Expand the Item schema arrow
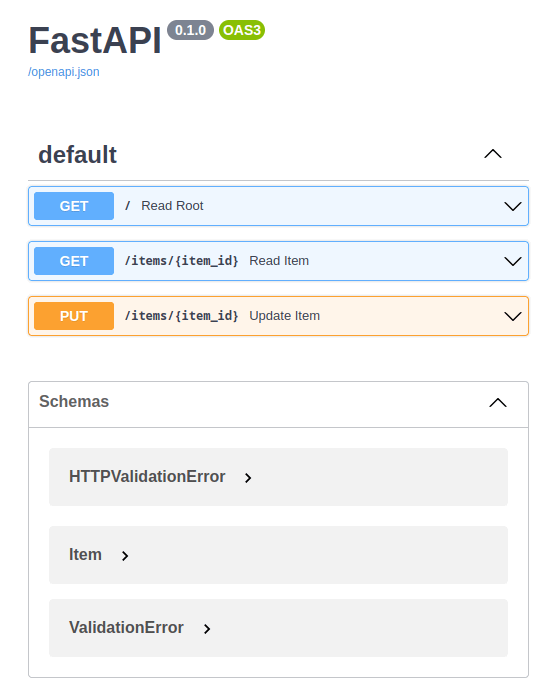This screenshot has height=682, width=552. [125, 556]
